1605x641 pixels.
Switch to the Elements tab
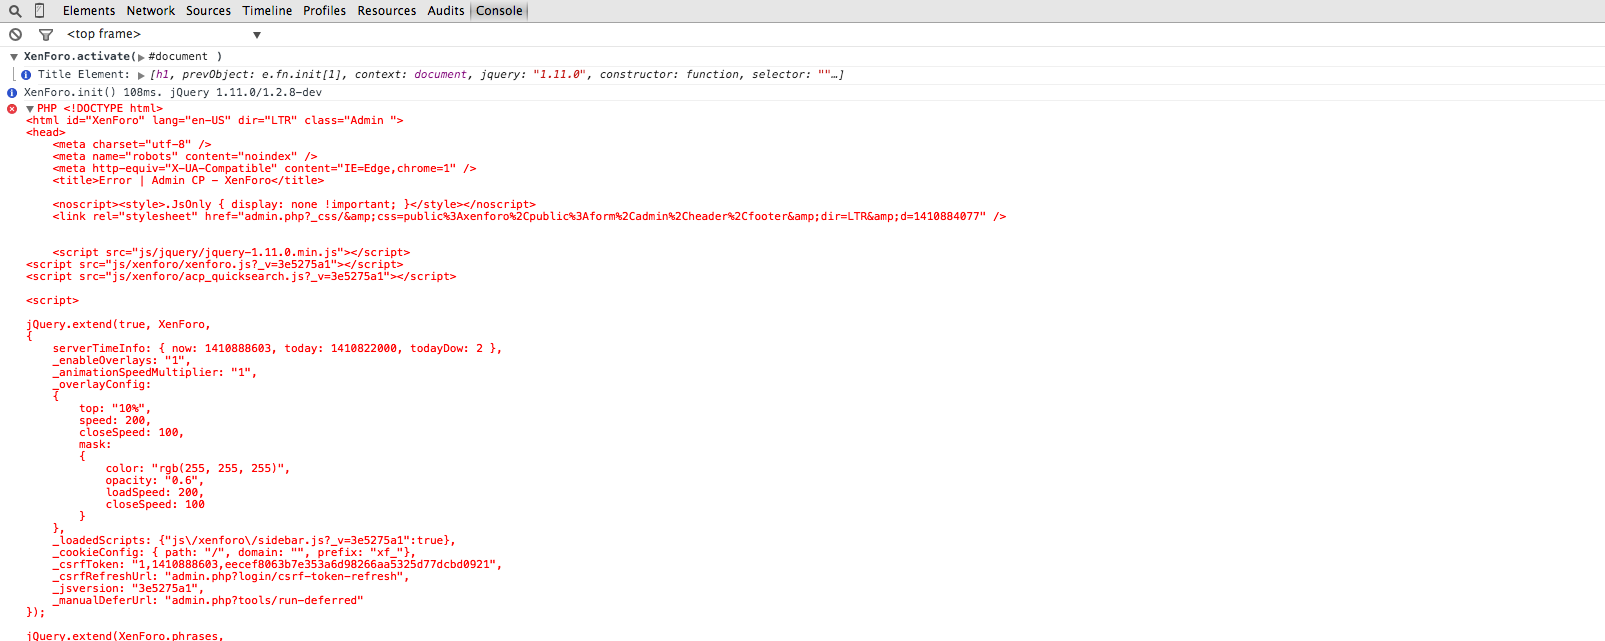(89, 11)
